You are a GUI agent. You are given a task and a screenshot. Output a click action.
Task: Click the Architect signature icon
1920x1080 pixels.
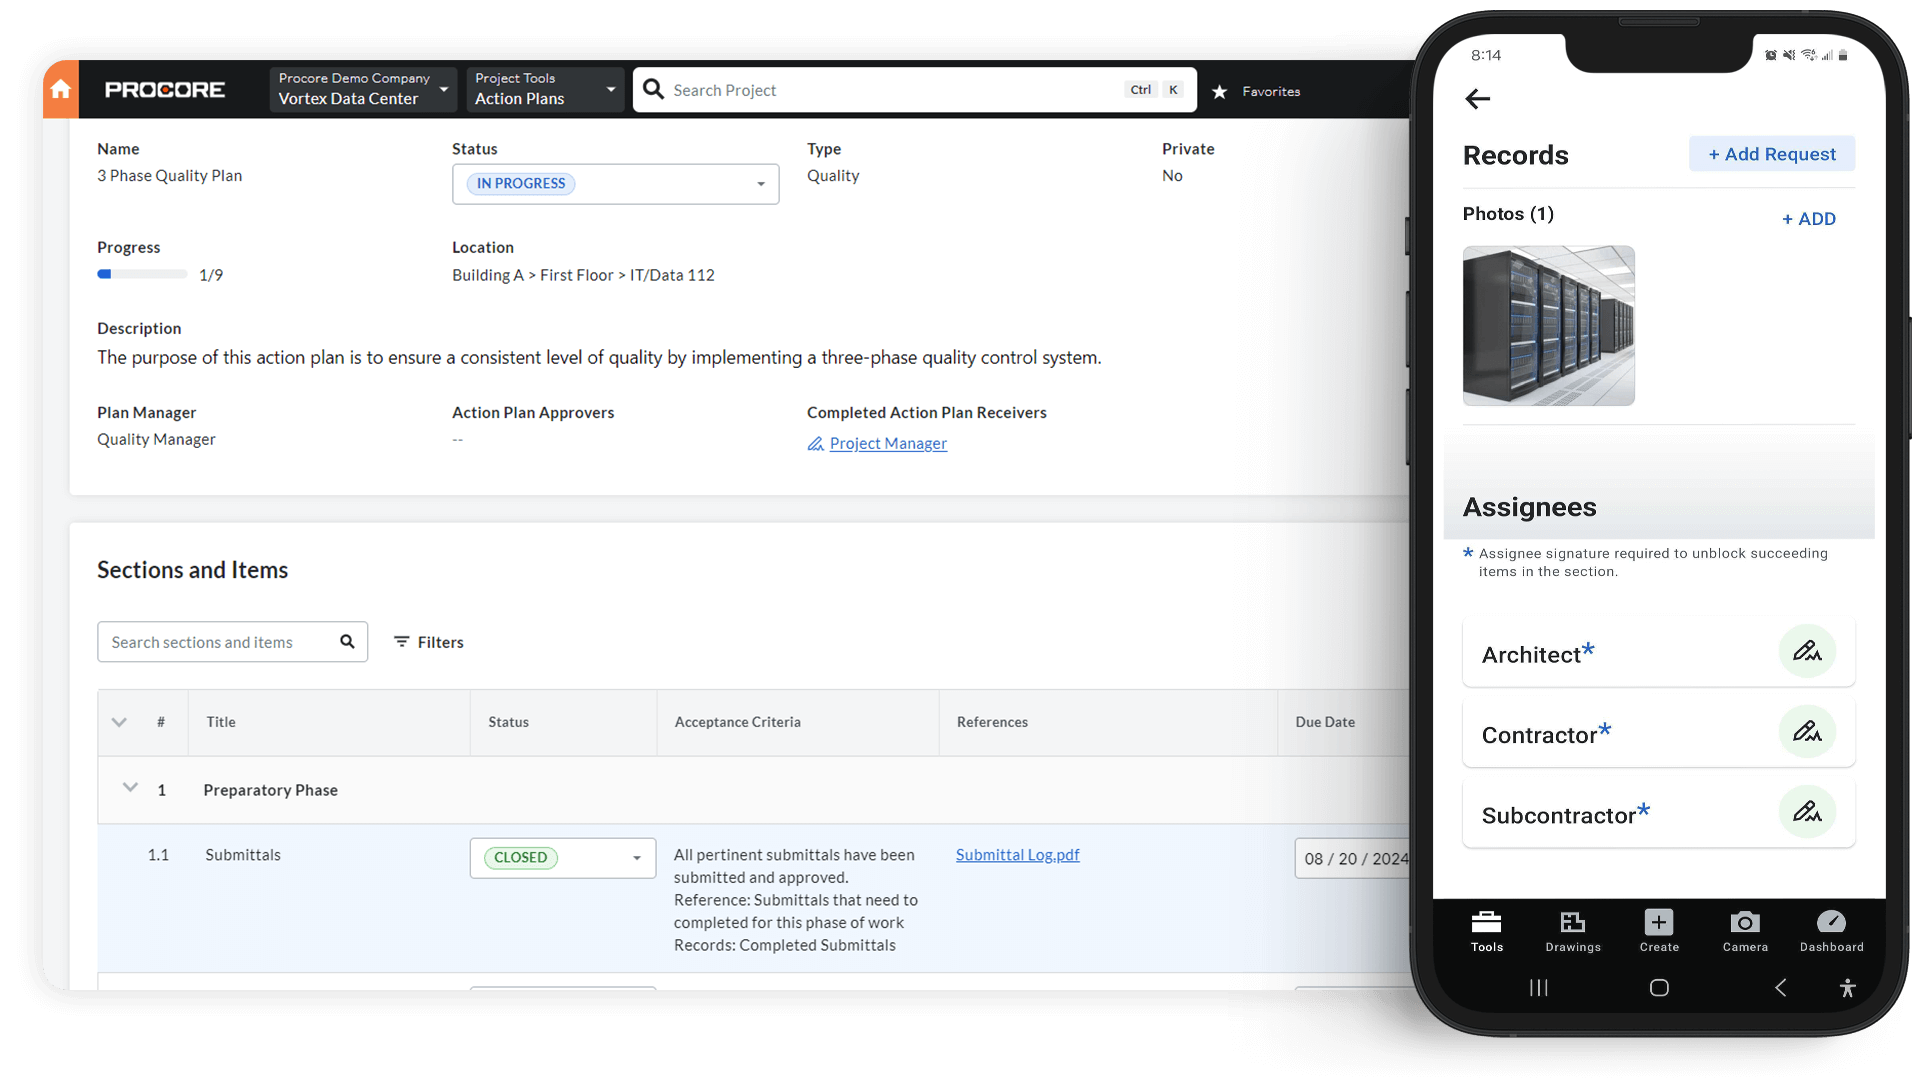pos(1807,650)
